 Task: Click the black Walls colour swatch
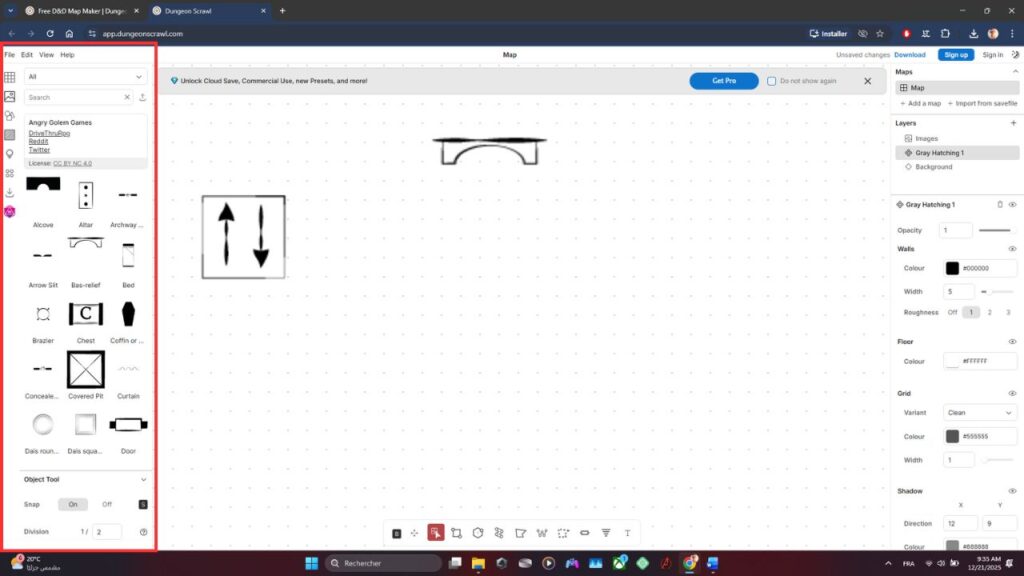pyautogui.click(x=952, y=268)
